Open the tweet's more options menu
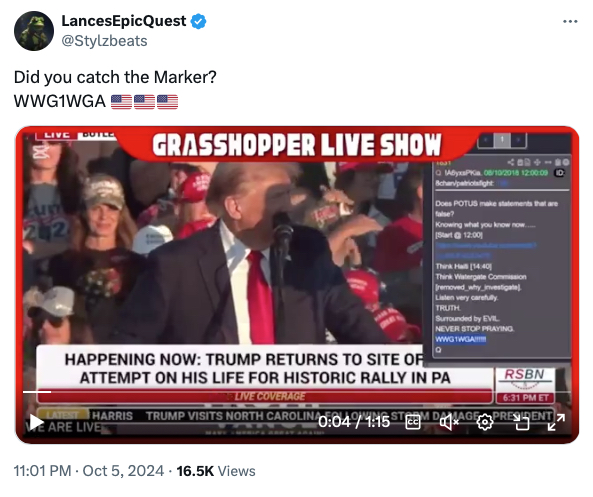 click(x=570, y=22)
